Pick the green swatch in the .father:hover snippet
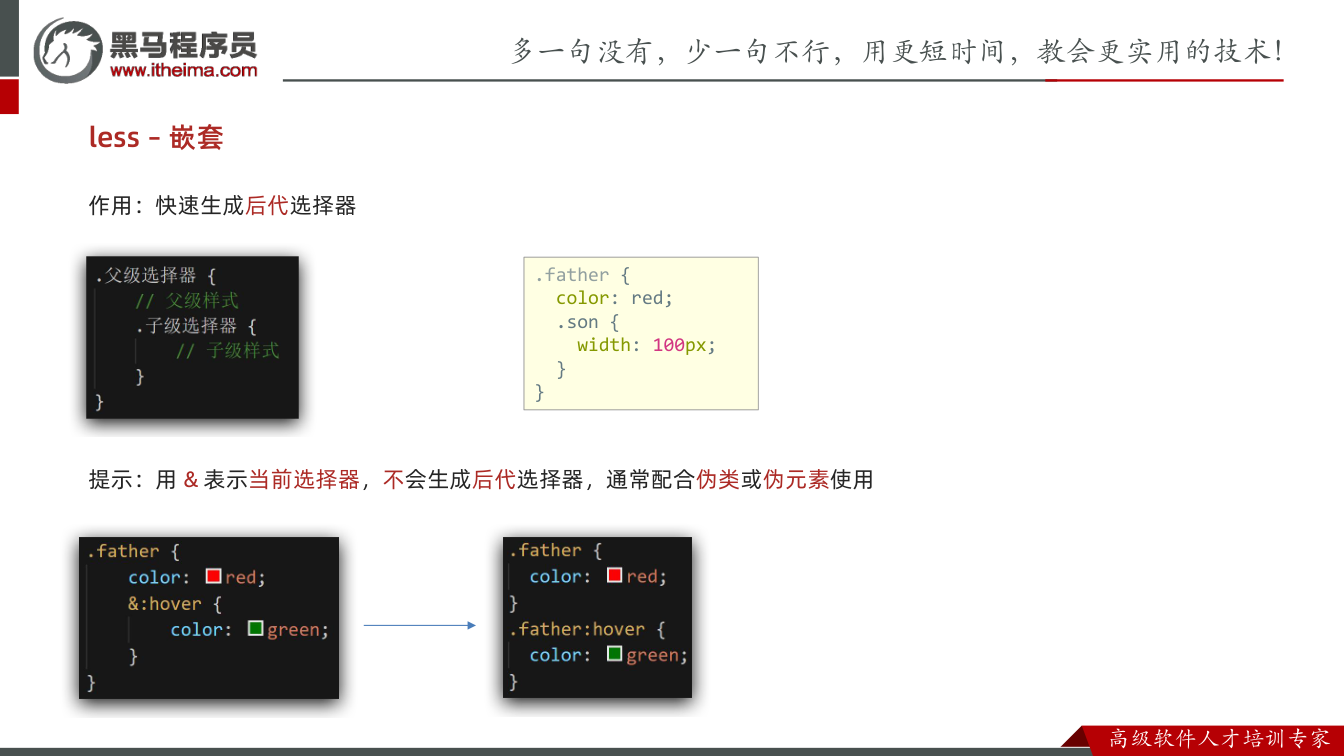The height and width of the screenshot is (756, 1344). [x=615, y=654]
